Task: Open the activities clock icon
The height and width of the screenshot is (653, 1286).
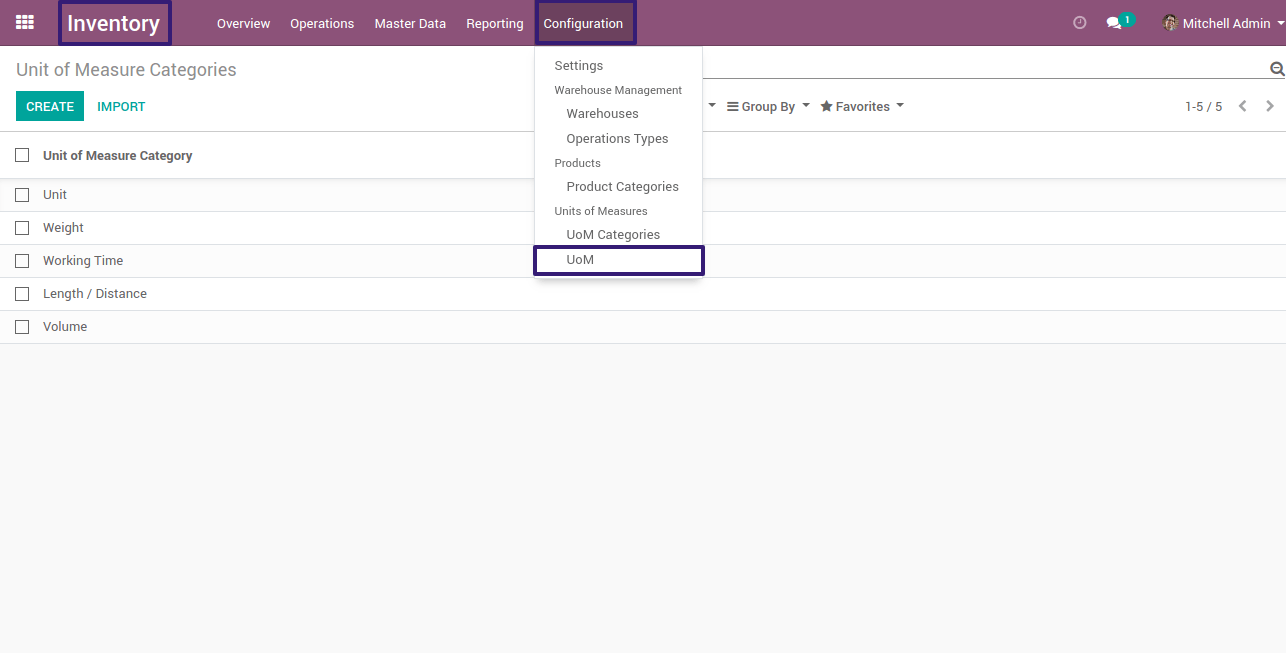Action: (x=1079, y=23)
